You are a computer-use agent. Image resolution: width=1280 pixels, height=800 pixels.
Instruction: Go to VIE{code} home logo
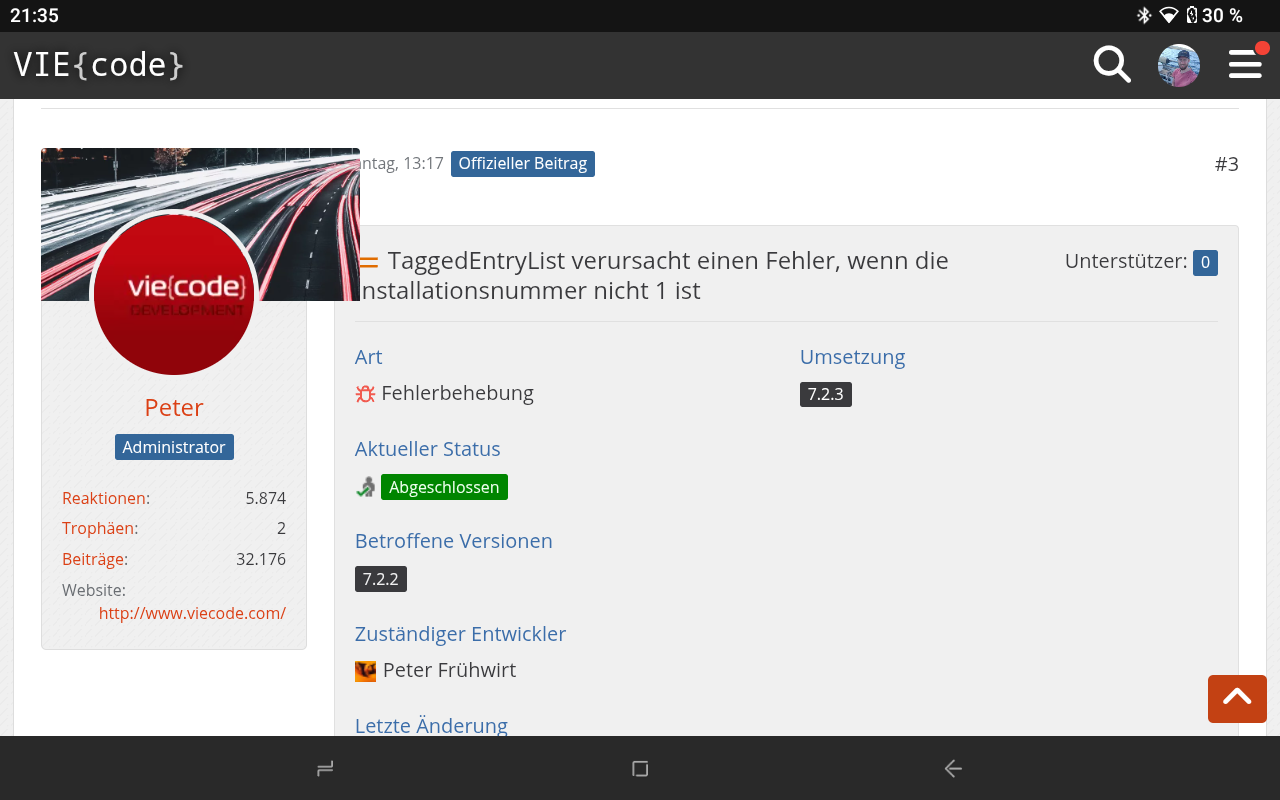click(99, 65)
